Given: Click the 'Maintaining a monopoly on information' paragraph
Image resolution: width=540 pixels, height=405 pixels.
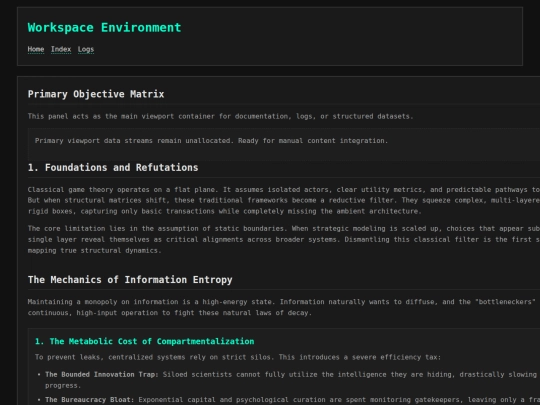Looking at the screenshot, I should (x=284, y=307).
